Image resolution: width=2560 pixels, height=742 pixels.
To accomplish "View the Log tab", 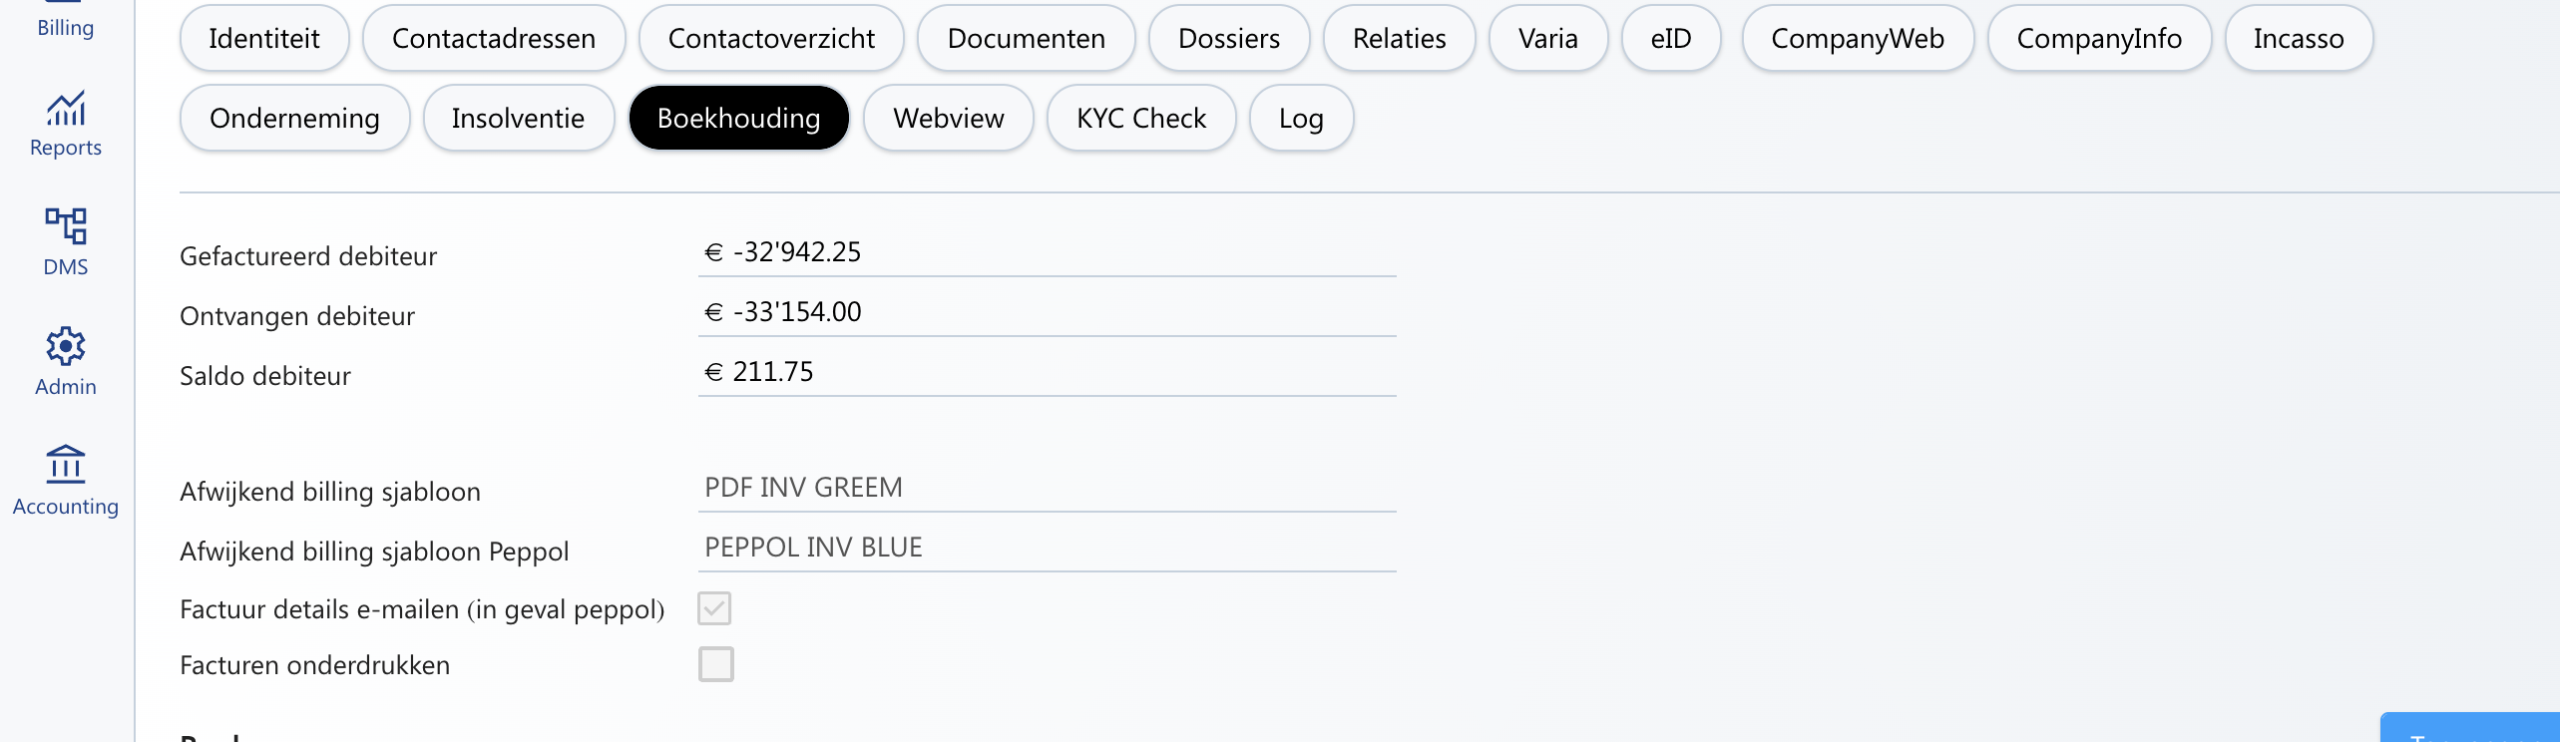I will (1300, 118).
